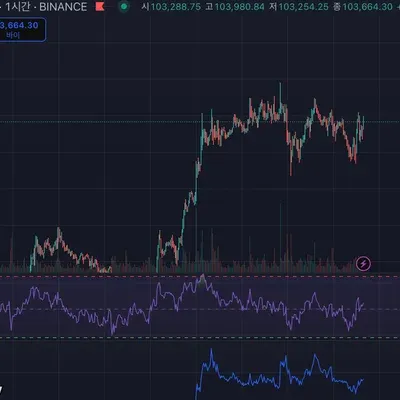Click the low value 103,254.25
The height and width of the screenshot is (400, 400).
tap(303, 7)
